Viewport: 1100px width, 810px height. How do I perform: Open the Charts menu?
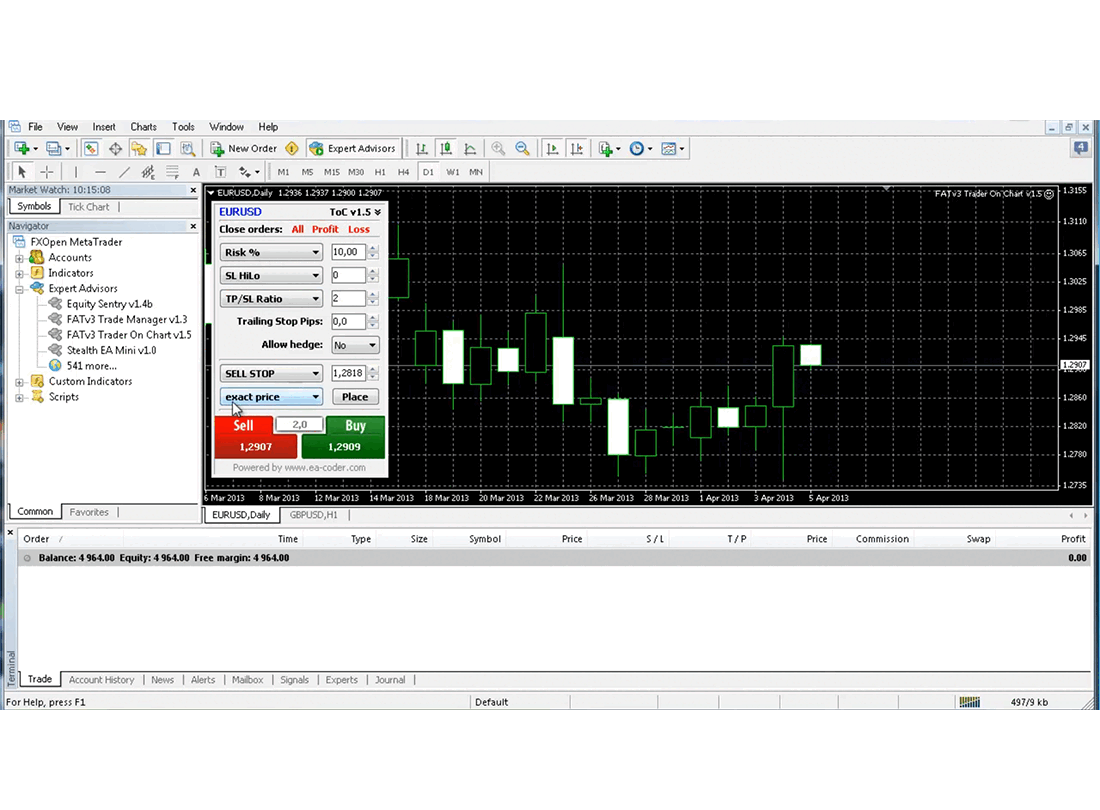[143, 127]
